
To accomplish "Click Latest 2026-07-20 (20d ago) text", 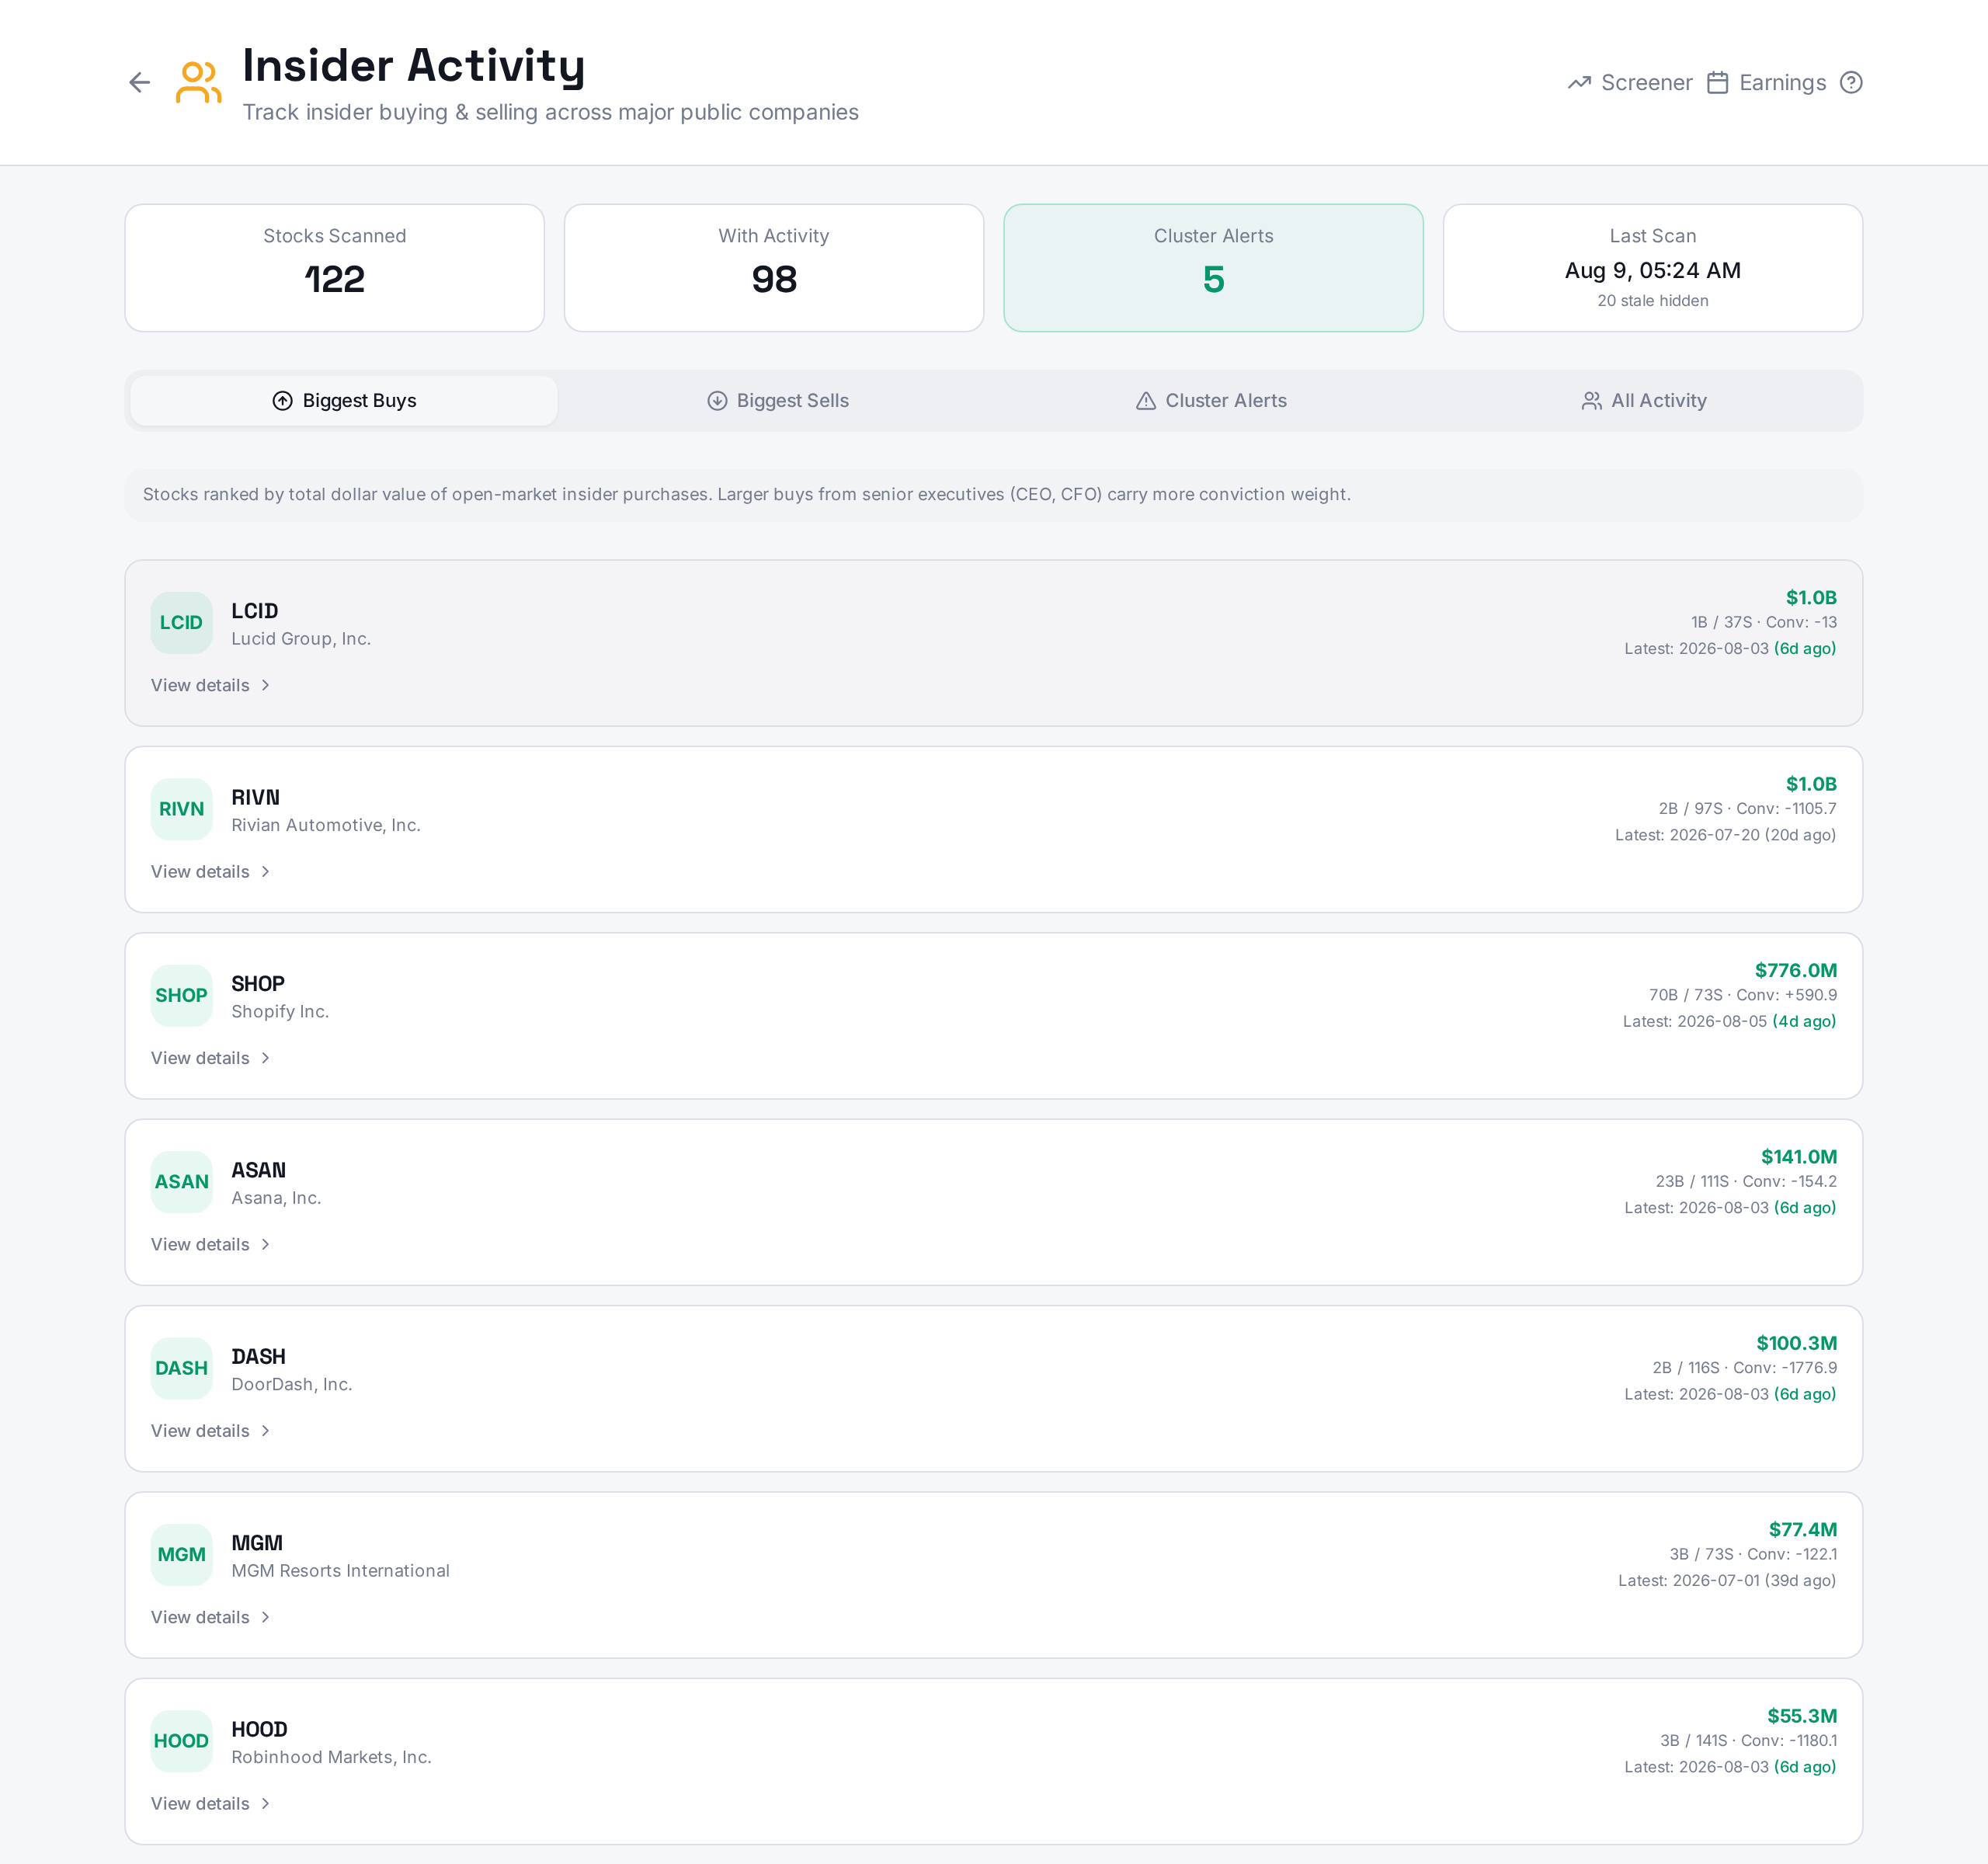I will click(x=1725, y=835).
